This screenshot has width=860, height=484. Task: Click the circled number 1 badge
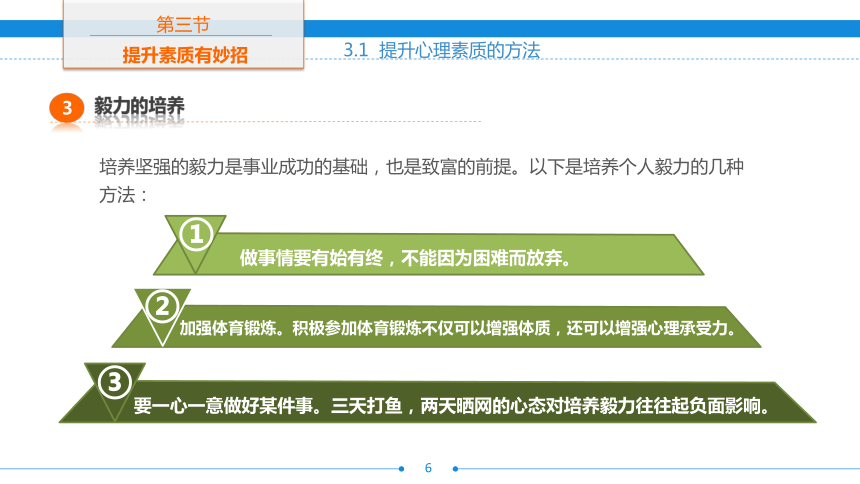point(196,234)
